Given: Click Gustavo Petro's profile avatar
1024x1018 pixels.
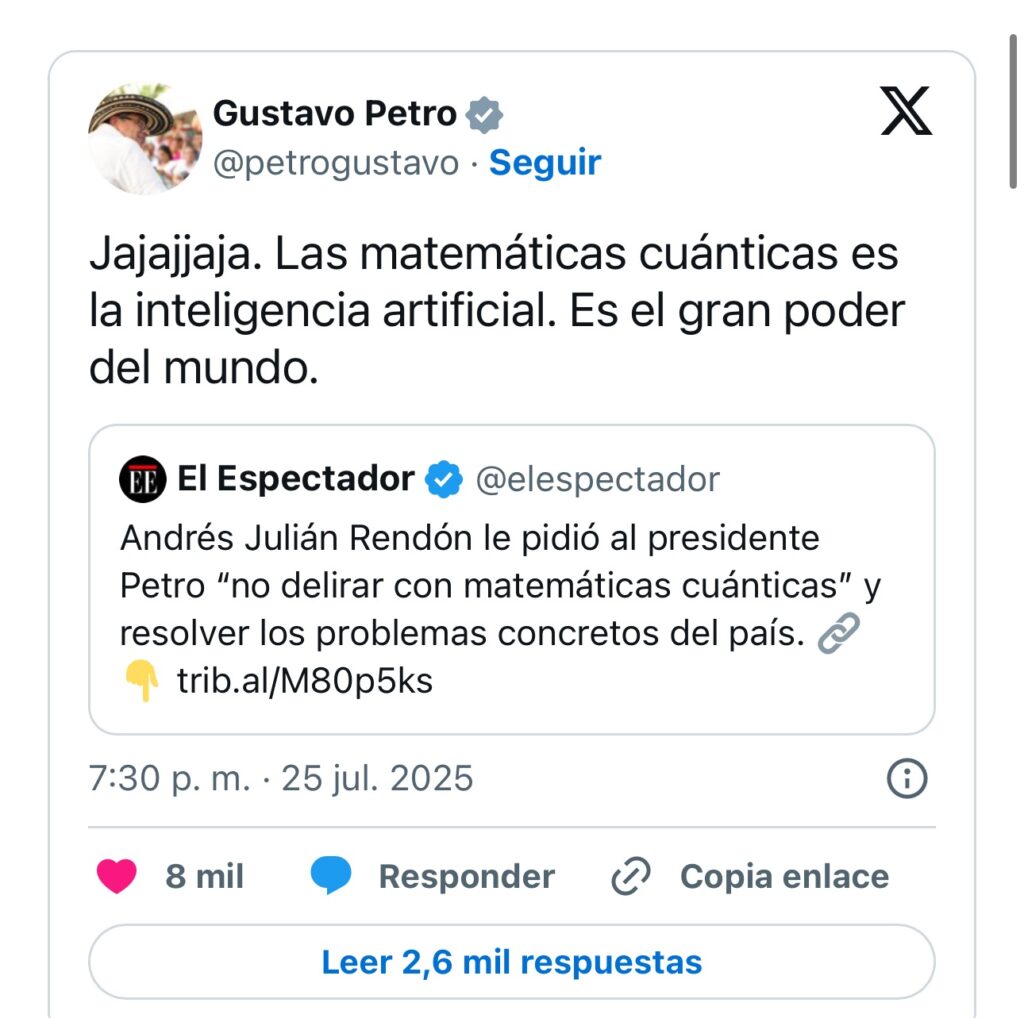Looking at the screenshot, I should [145, 138].
